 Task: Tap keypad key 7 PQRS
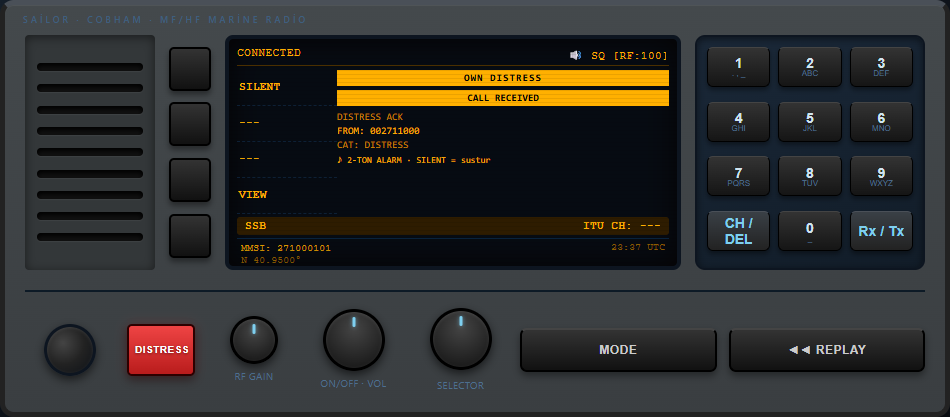click(738, 176)
